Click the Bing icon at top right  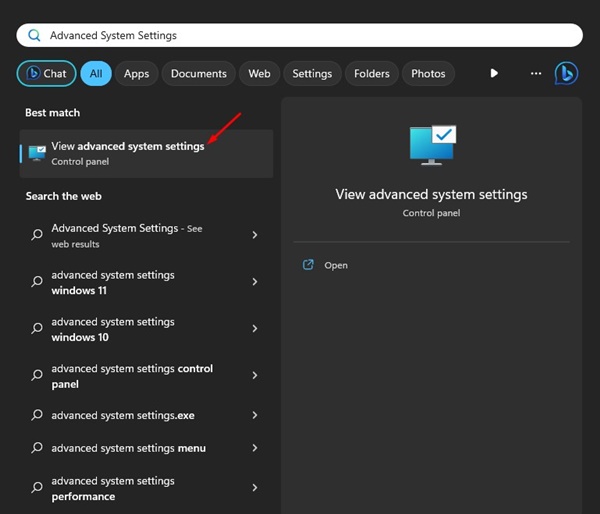[x=566, y=73]
